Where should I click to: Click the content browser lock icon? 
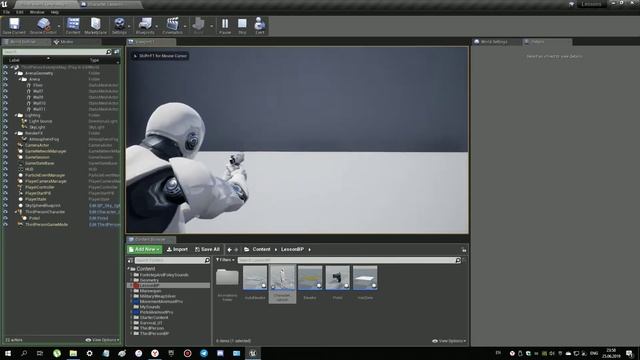point(464,249)
